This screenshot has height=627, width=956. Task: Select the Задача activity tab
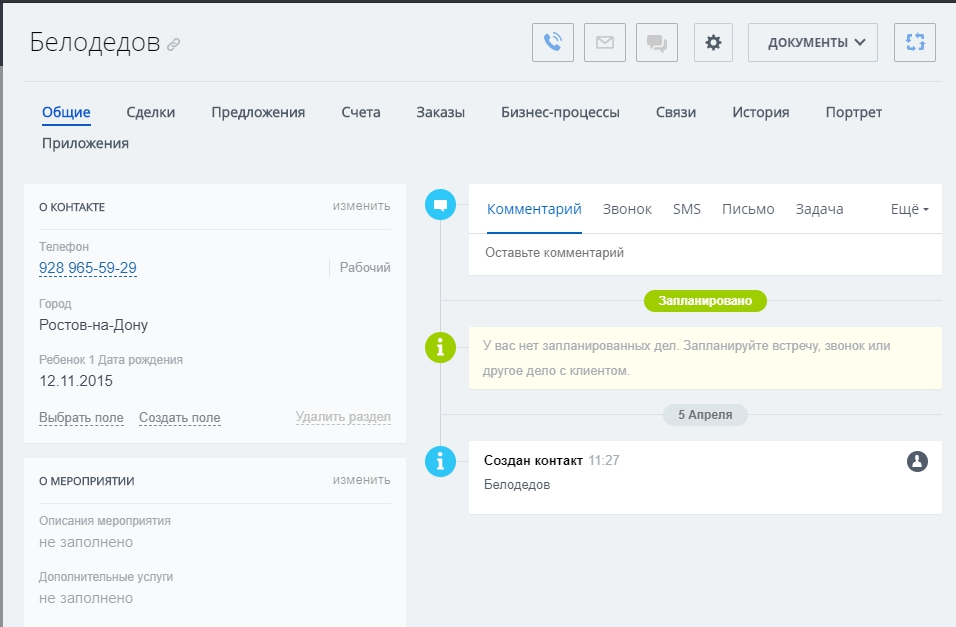pyautogui.click(x=819, y=209)
